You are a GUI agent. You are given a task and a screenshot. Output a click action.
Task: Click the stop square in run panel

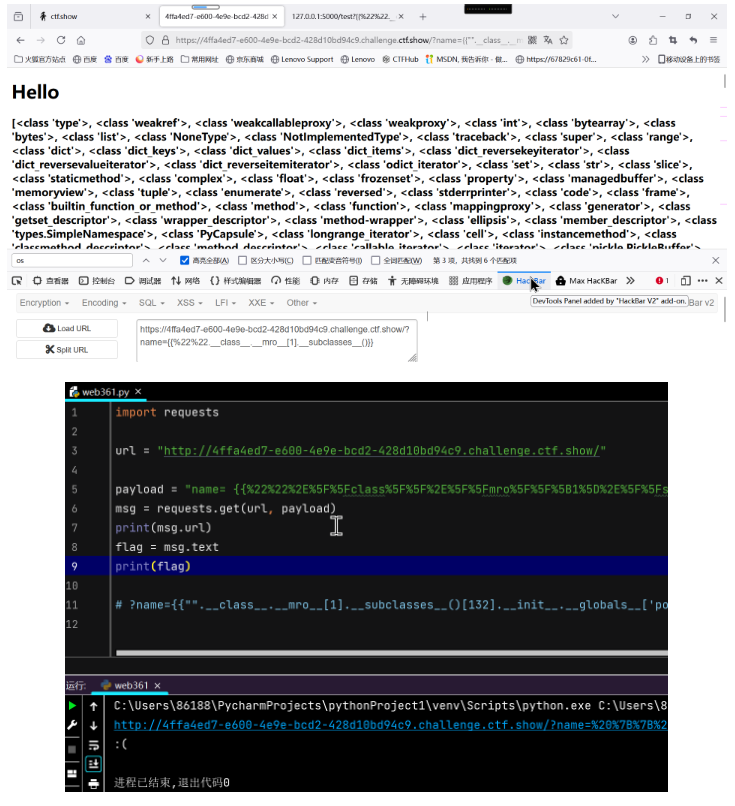(72, 749)
